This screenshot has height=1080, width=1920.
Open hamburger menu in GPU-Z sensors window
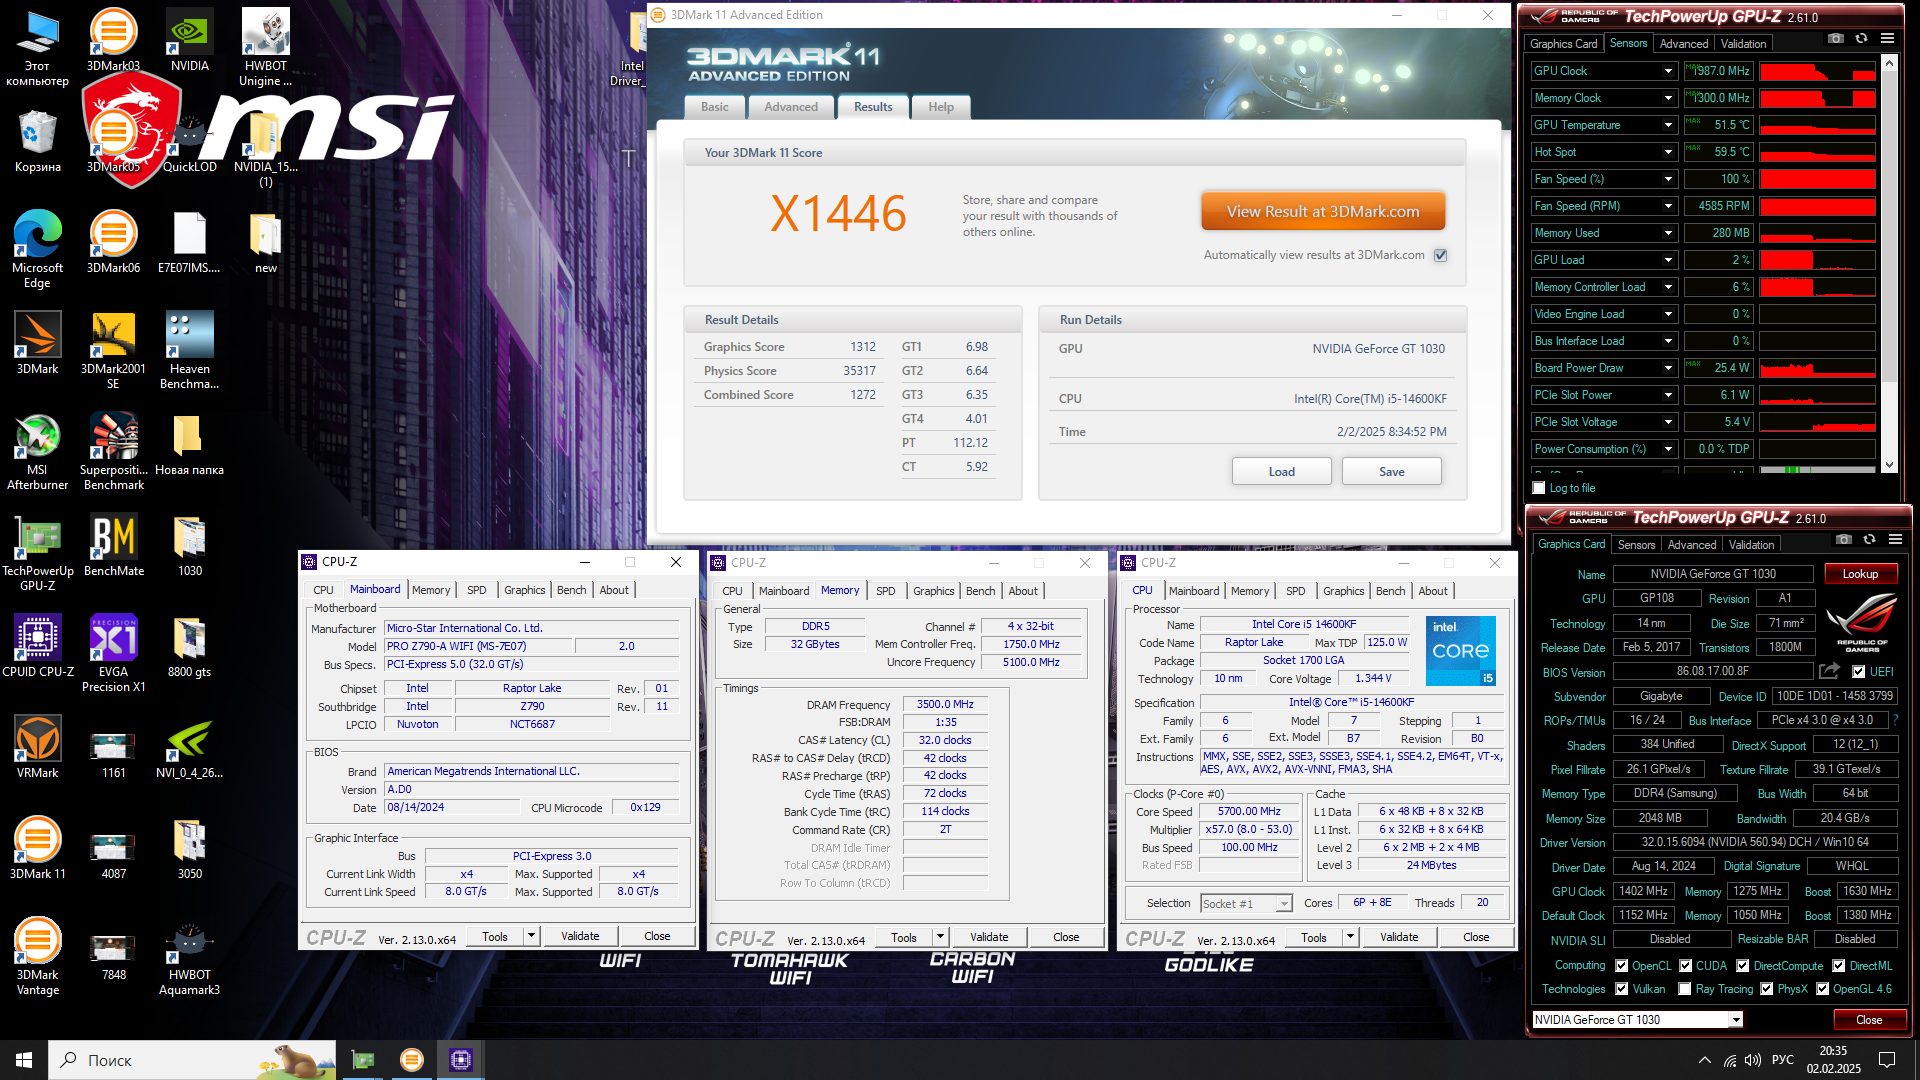(x=1887, y=38)
